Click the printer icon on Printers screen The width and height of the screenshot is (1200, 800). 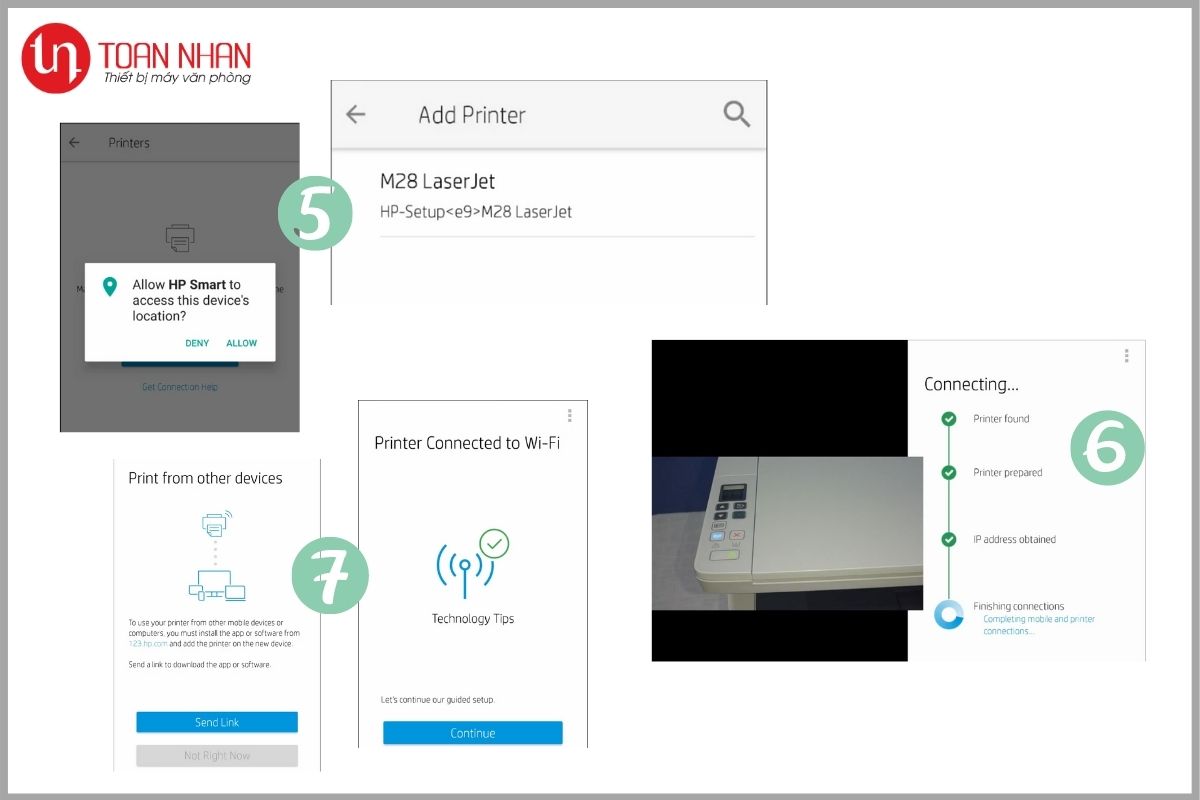[180, 238]
